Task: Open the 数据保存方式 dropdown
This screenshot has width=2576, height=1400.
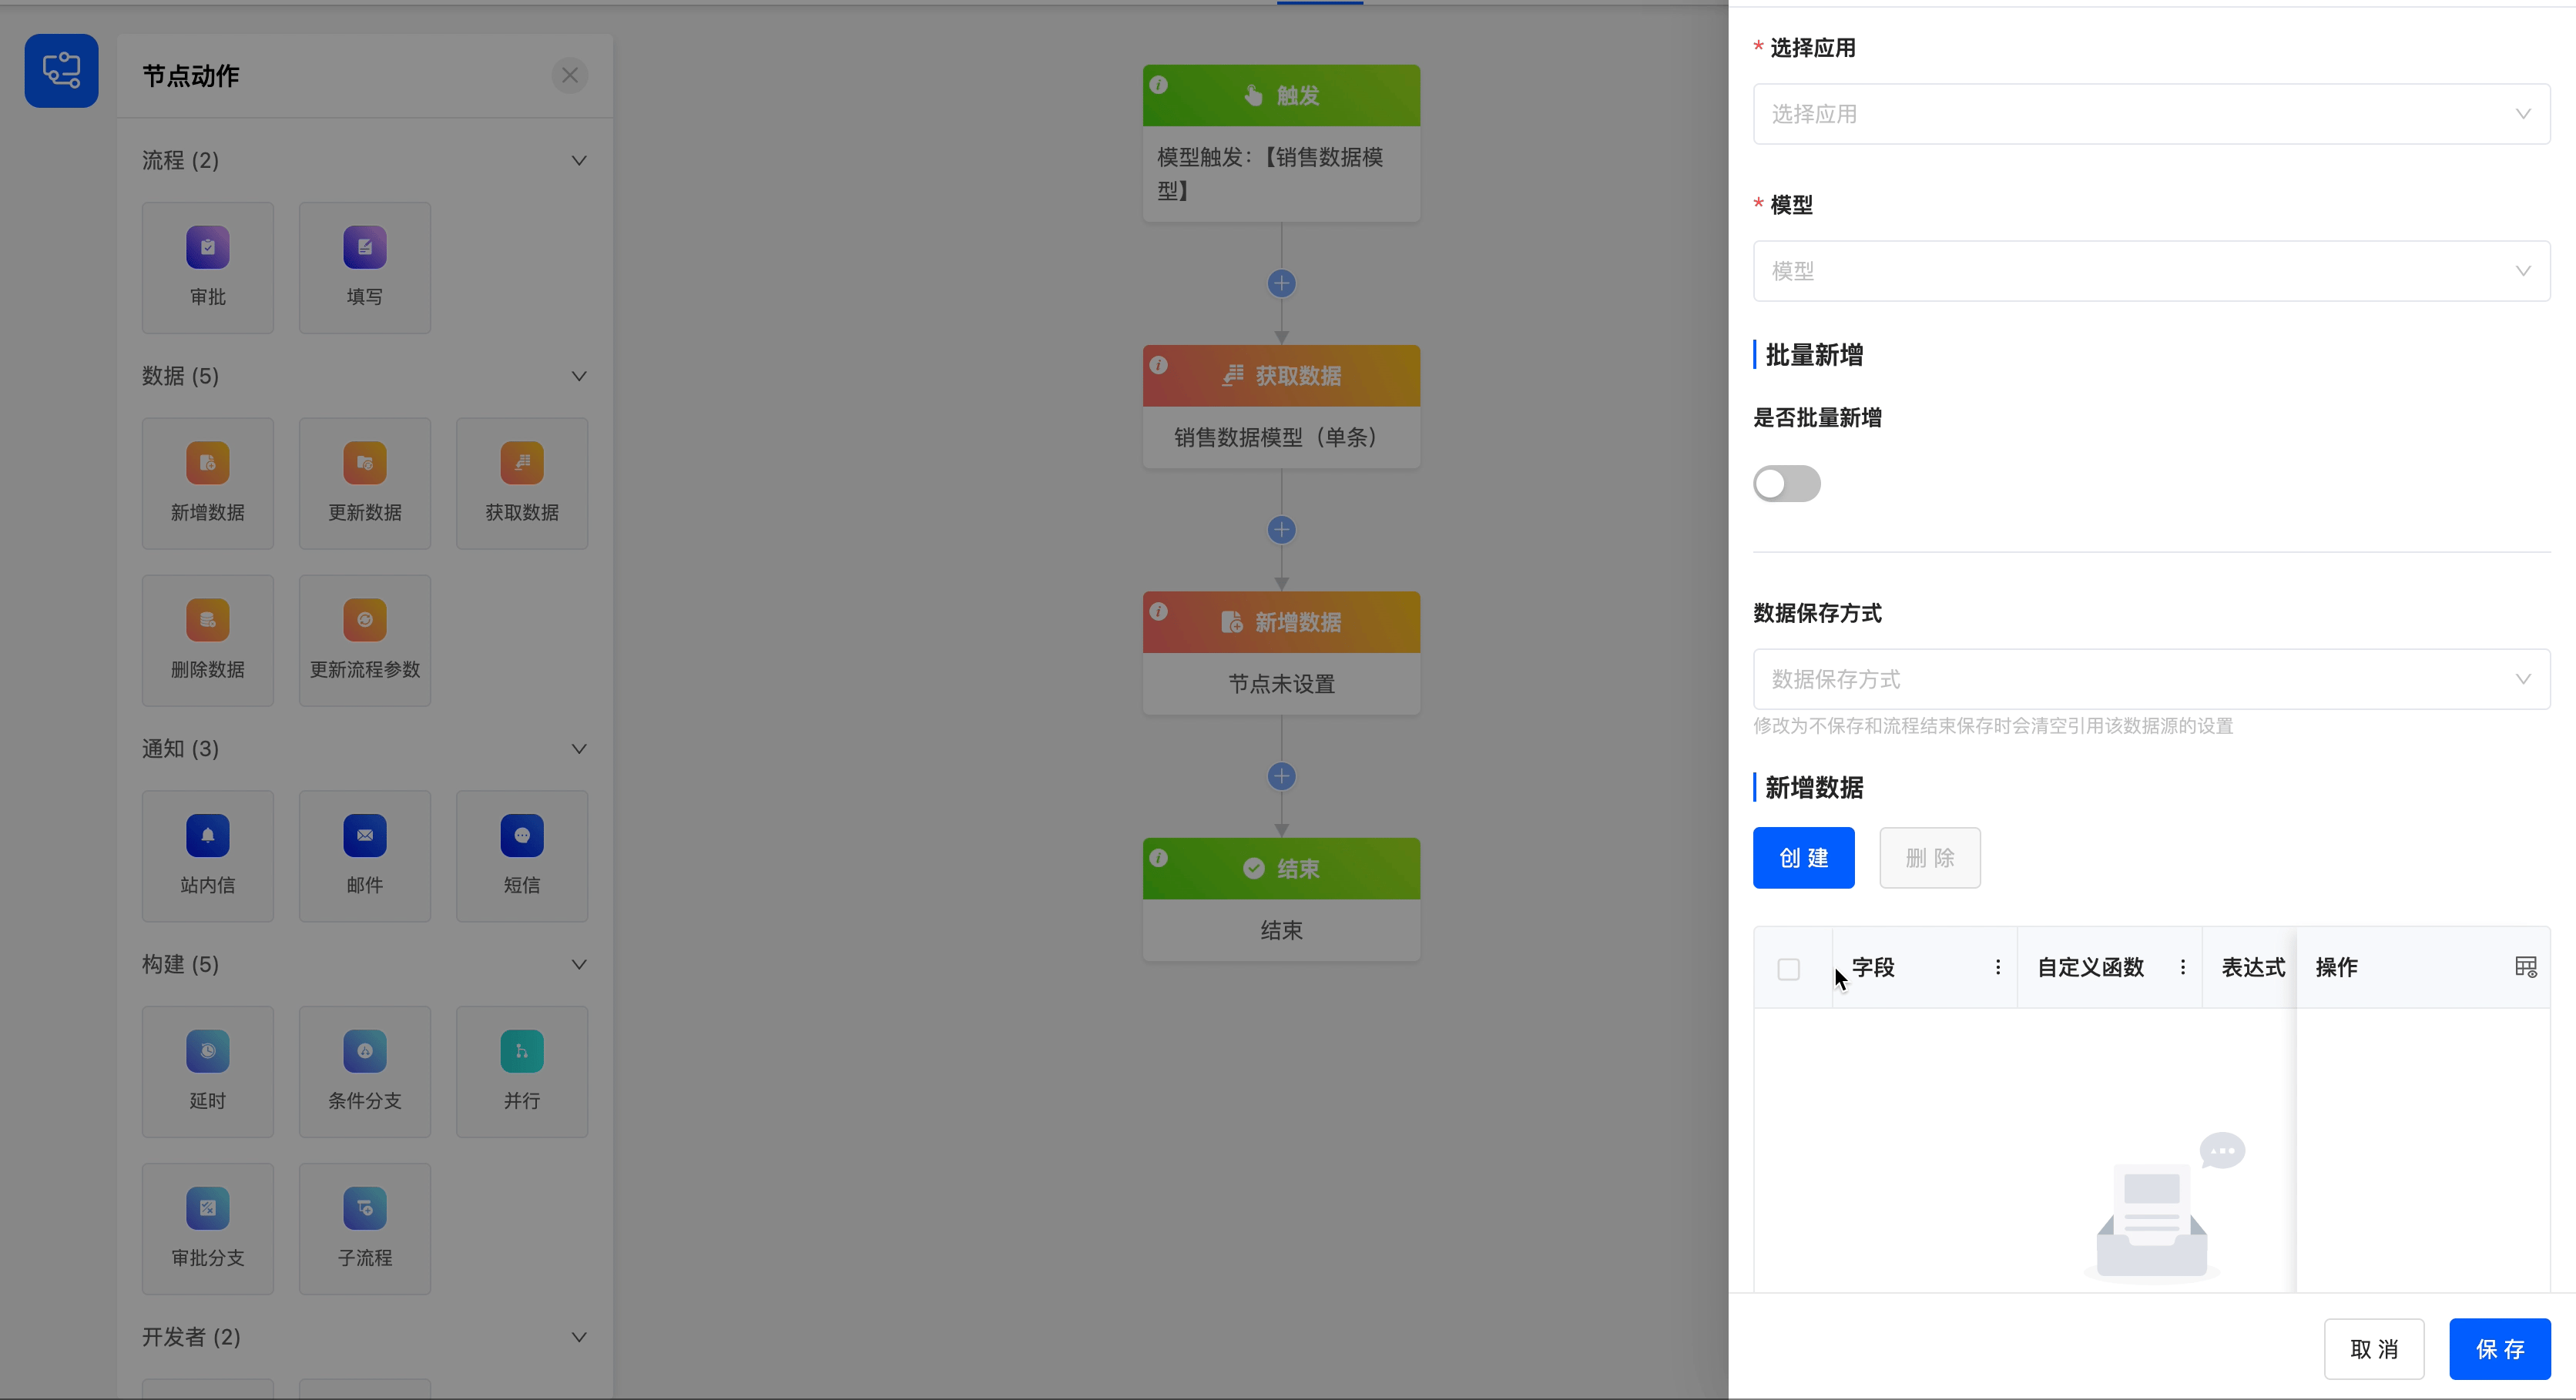Action: tap(2150, 679)
